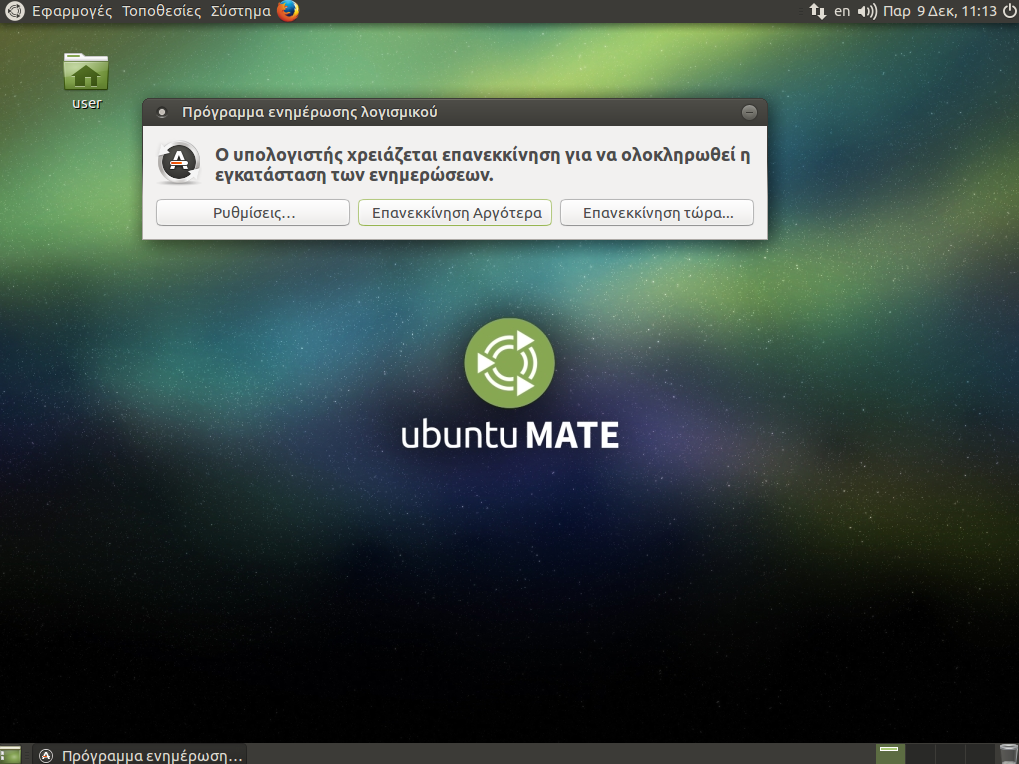
Task: Open the user home folder icon
Action: [x=86, y=73]
